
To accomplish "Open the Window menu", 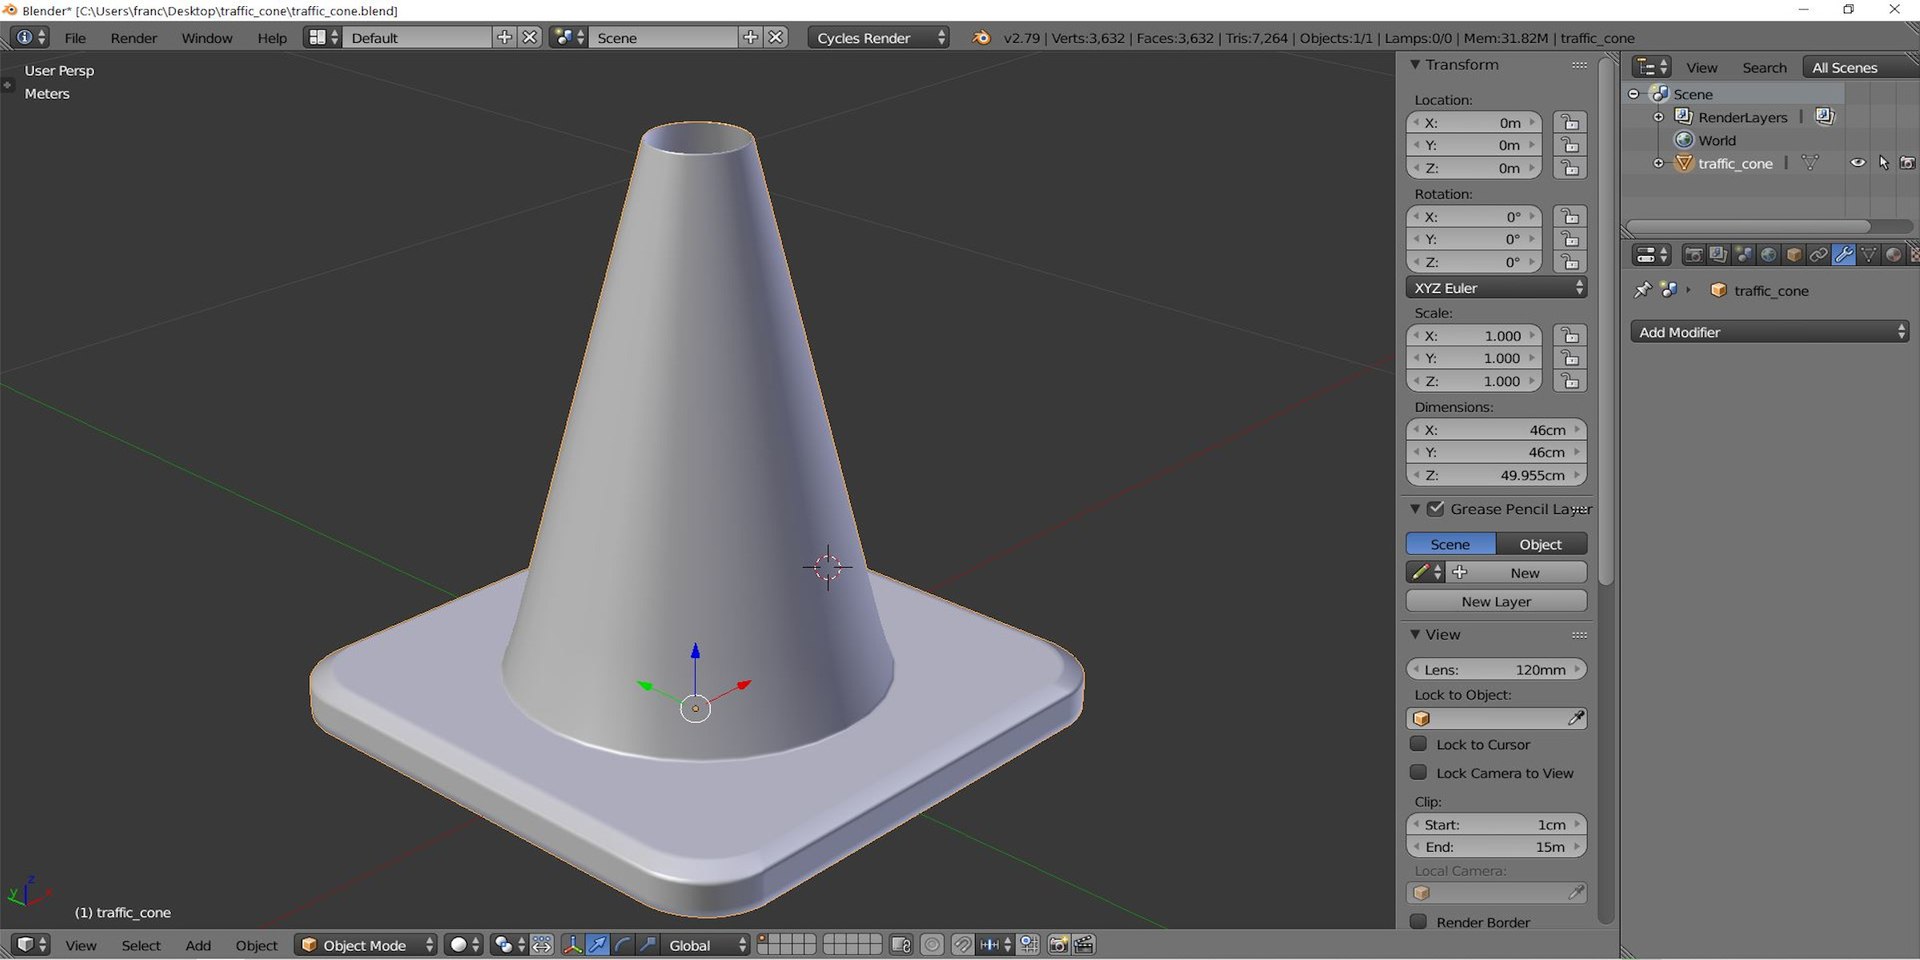I will (207, 38).
